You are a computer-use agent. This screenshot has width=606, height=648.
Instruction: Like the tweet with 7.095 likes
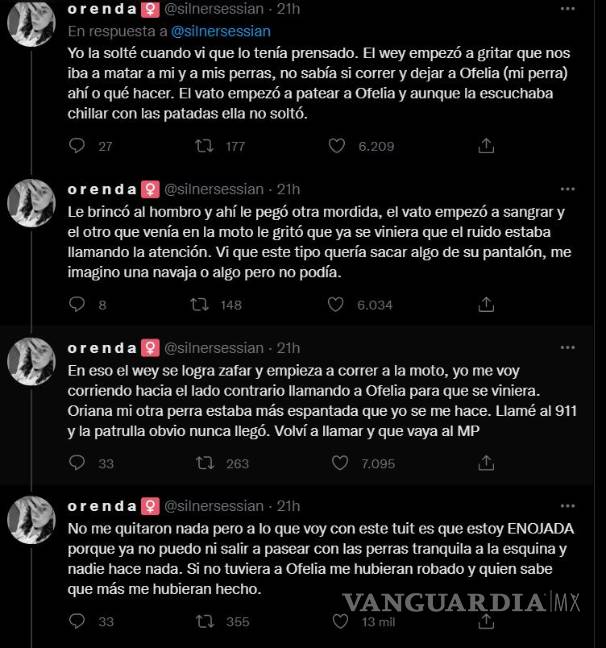(x=340, y=463)
